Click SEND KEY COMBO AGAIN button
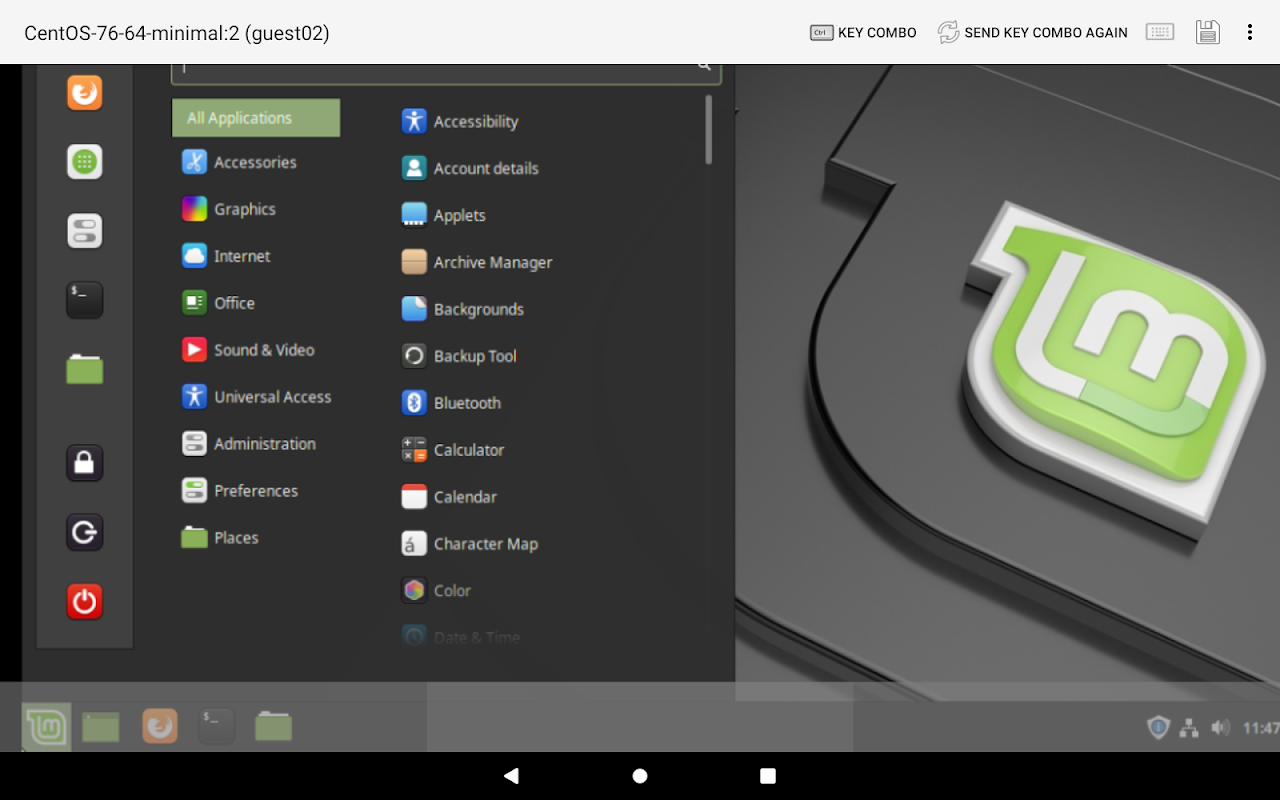Viewport: 1280px width, 800px height. (1033, 32)
